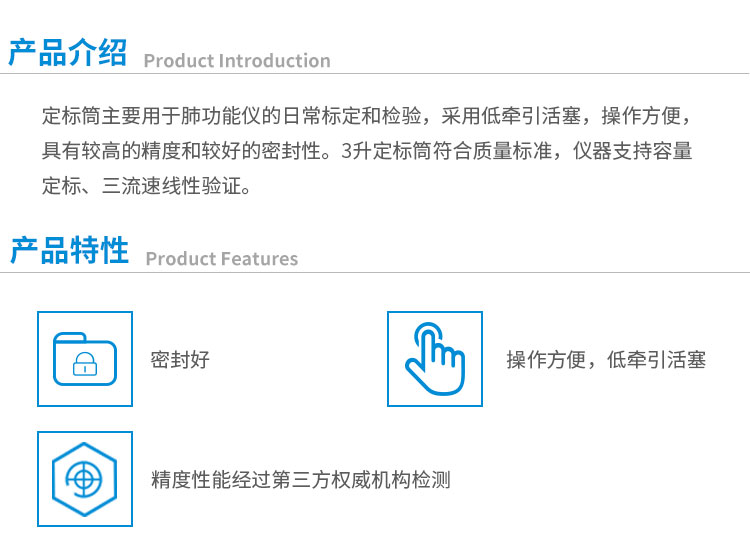This screenshot has height=557, width=750.
Task: Click the padlock inside the folder icon
Action: 85,364
